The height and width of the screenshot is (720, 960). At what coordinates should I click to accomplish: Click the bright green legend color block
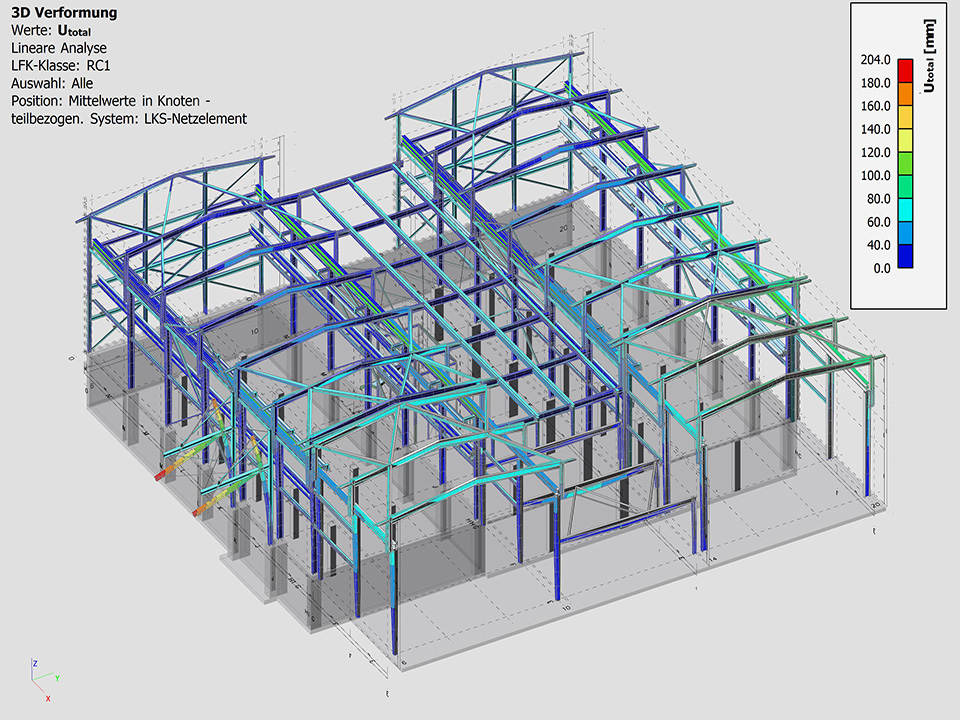(x=904, y=164)
